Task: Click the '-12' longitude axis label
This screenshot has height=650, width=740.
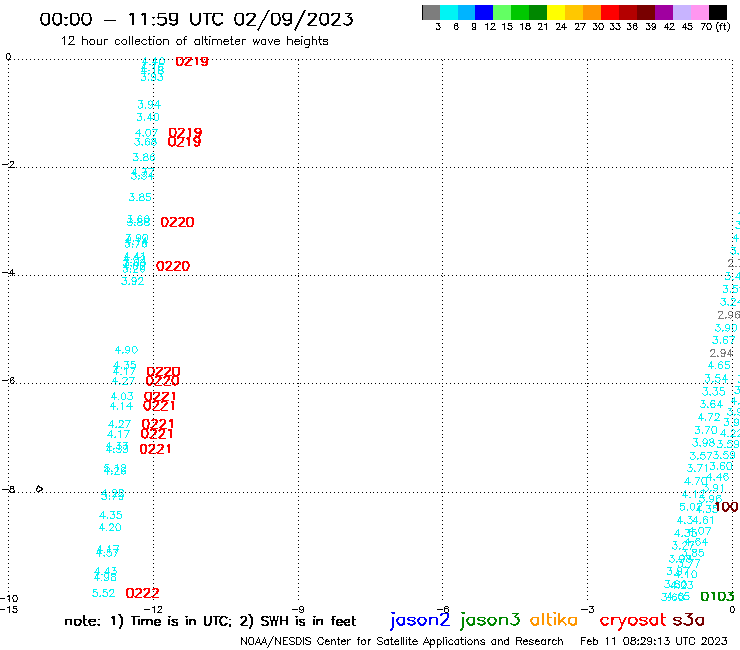Action: pyautogui.click(x=153, y=609)
